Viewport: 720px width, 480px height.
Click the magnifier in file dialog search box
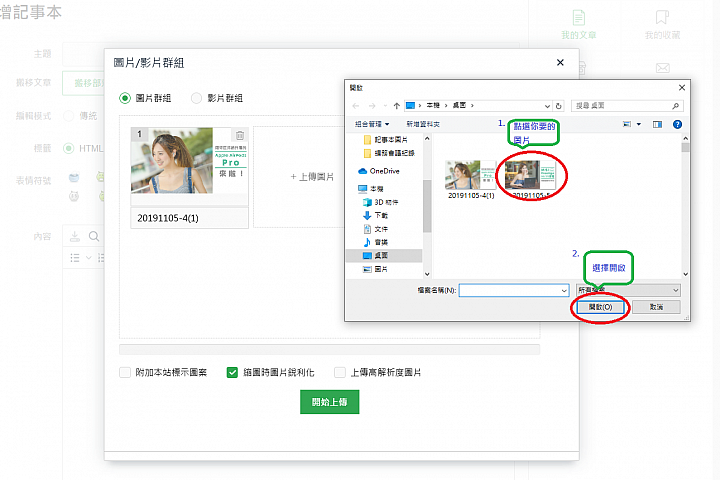(675, 106)
